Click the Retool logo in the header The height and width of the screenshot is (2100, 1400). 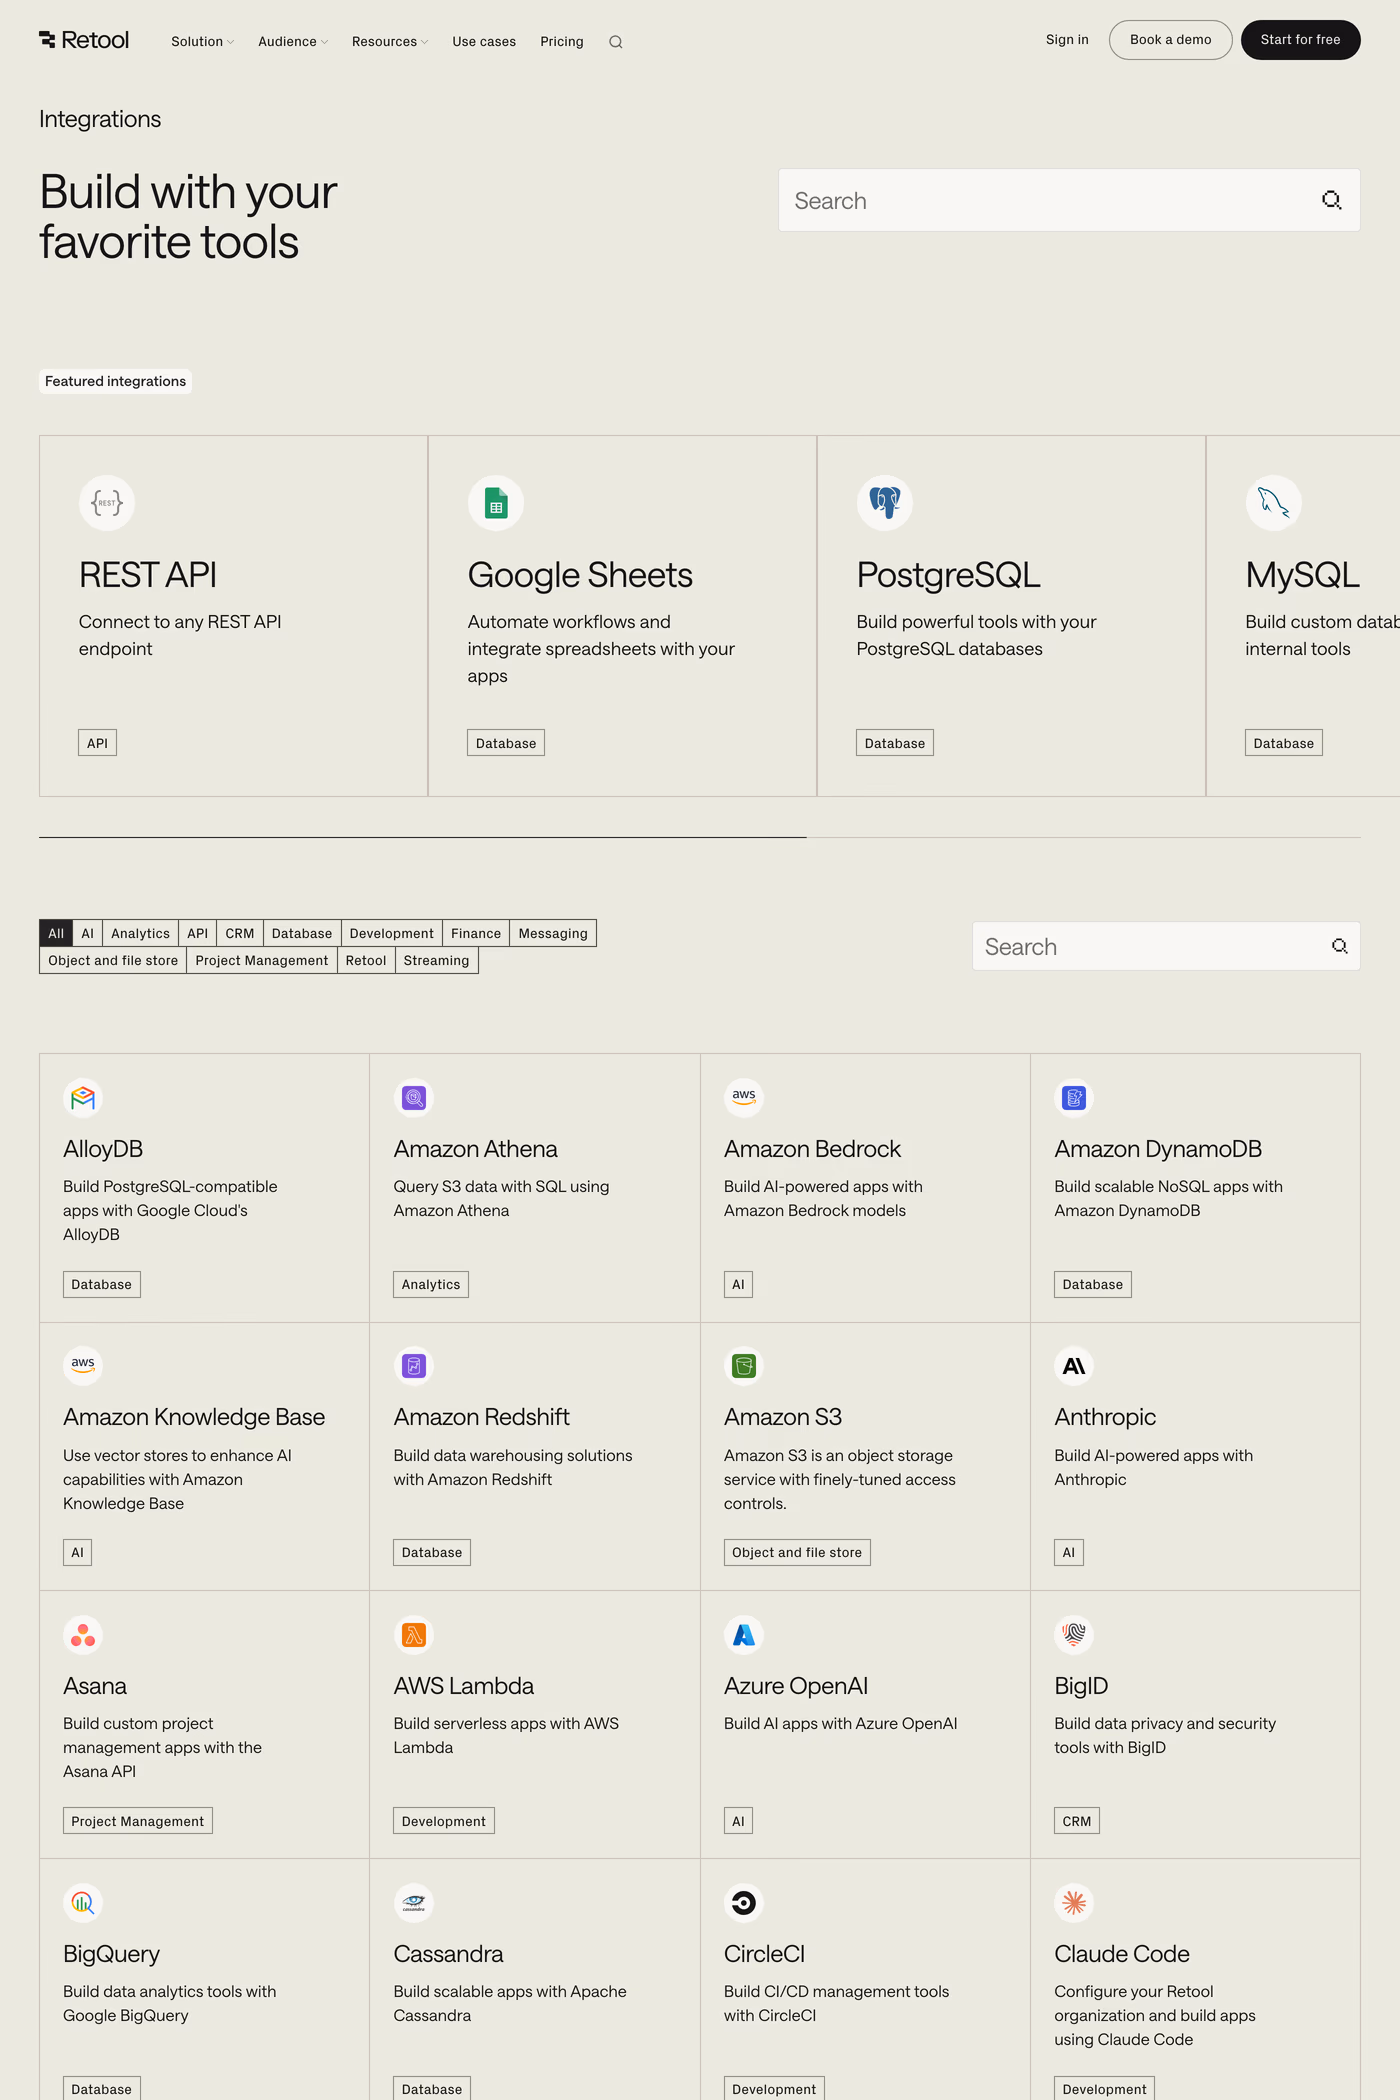point(84,40)
